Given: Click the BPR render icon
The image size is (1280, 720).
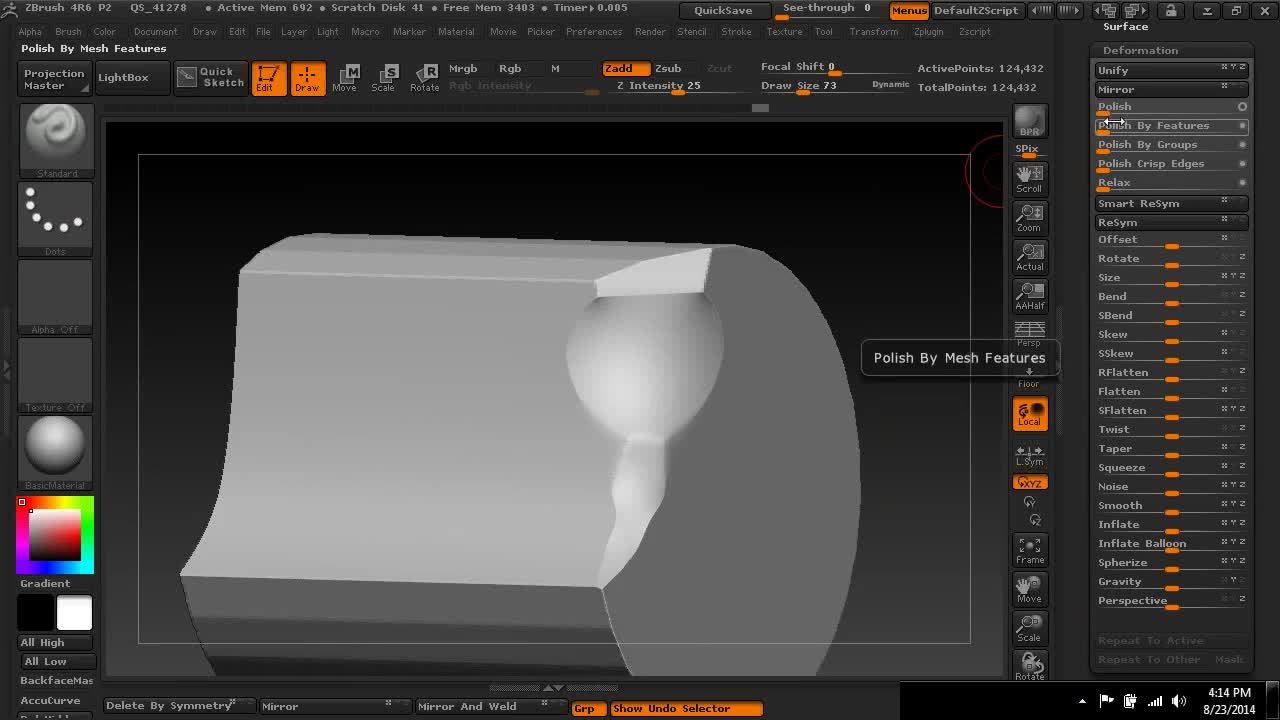Looking at the screenshot, I should (x=1030, y=121).
